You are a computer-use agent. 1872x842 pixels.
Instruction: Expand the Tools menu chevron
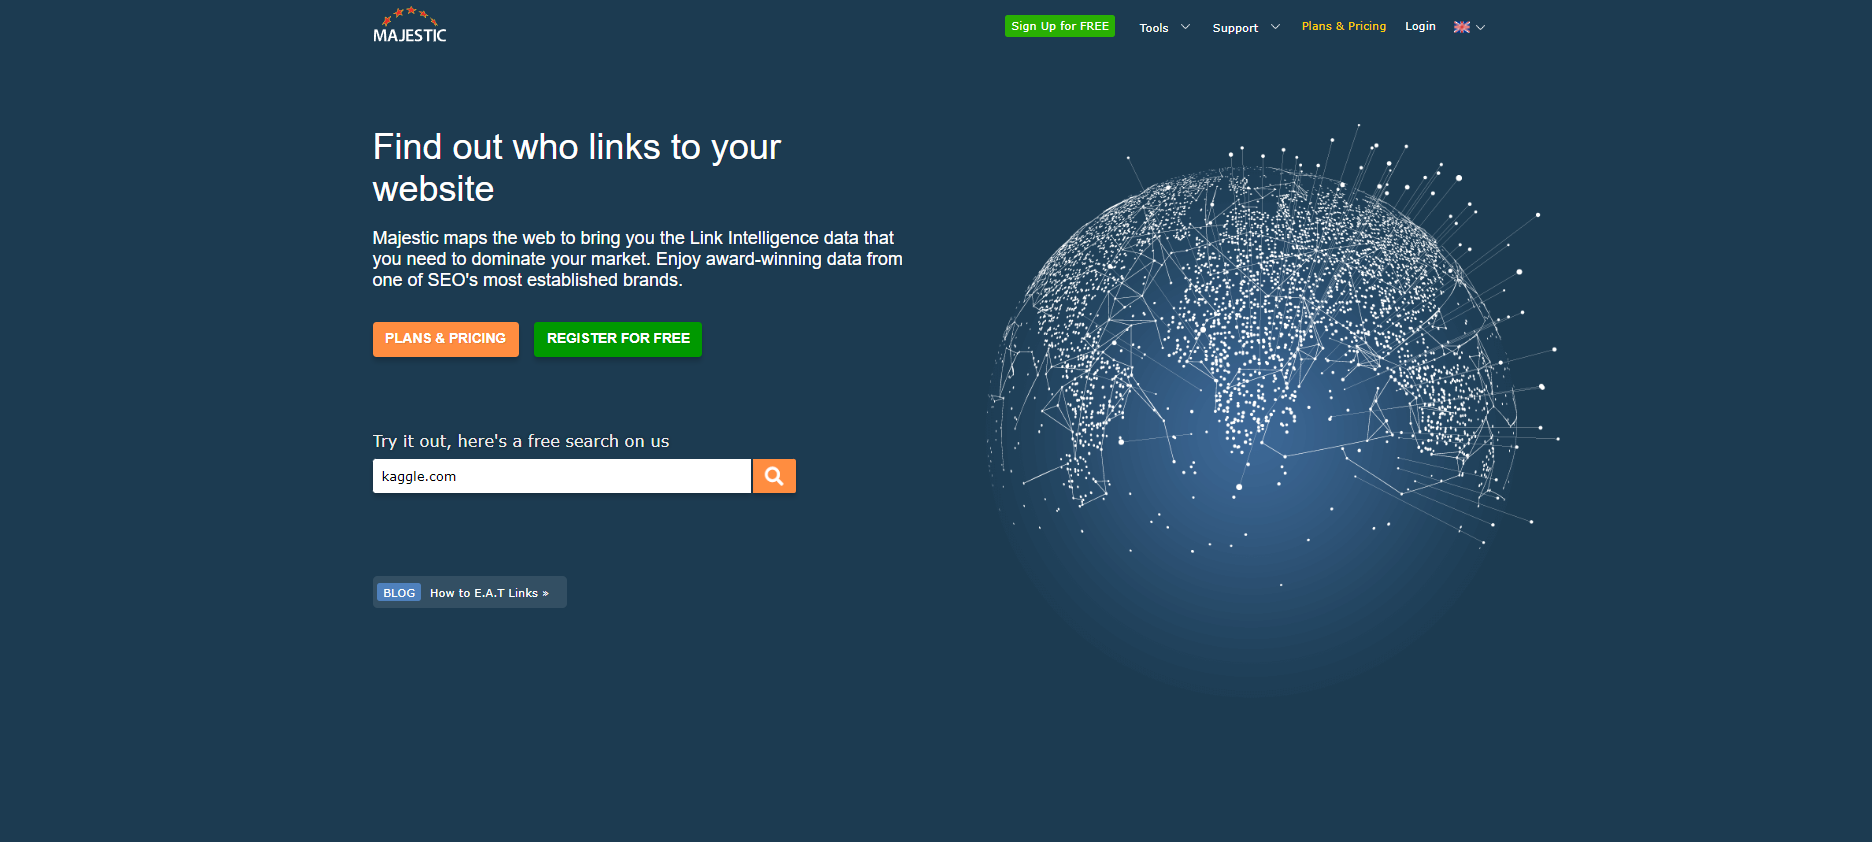point(1186,27)
